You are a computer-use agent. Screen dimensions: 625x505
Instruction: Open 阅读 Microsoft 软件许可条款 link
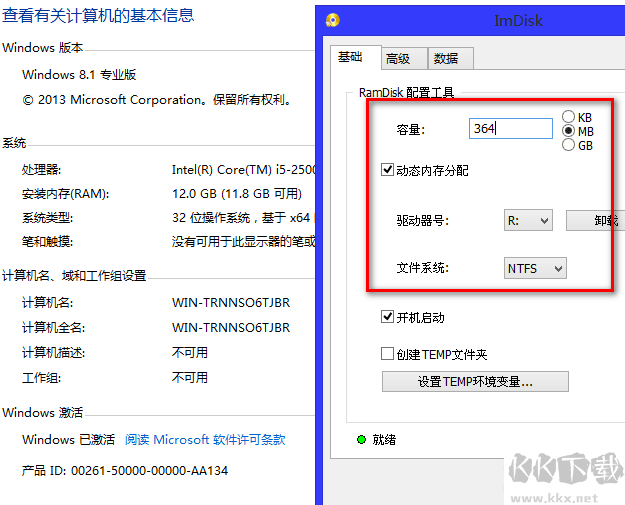point(205,439)
